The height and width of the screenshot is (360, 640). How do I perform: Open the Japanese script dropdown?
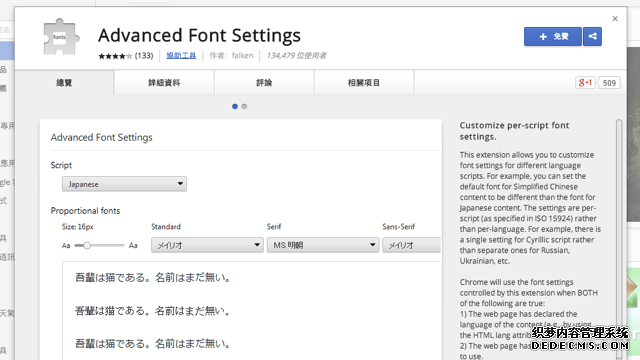(124, 184)
